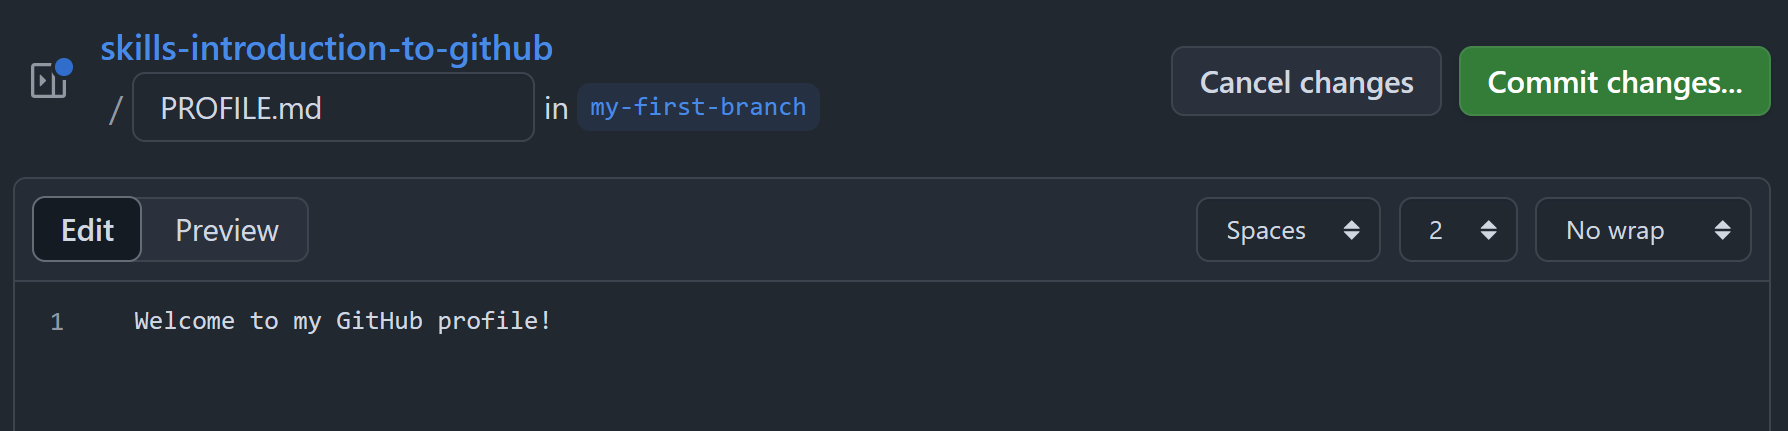Click the up-down arrows beside indent size 2
Viewport: 1788px width, 431px height.
pos(1488,230)
